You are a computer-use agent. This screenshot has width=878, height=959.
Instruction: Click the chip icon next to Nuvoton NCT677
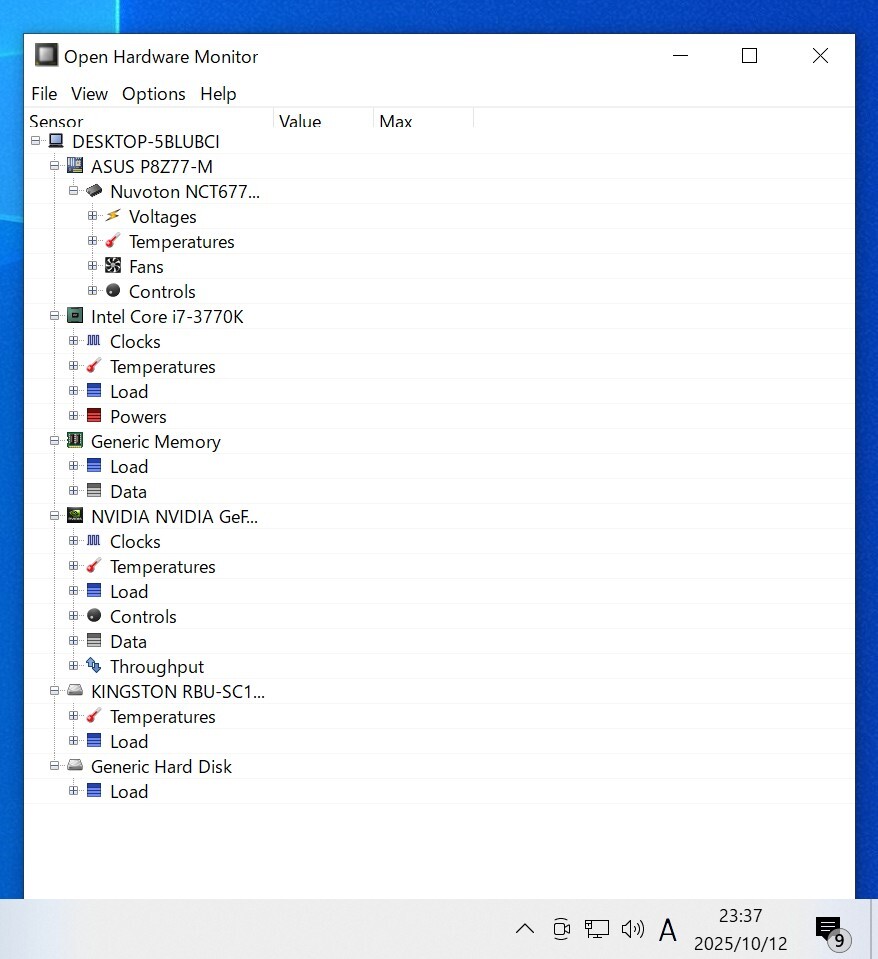click(94, 190)
